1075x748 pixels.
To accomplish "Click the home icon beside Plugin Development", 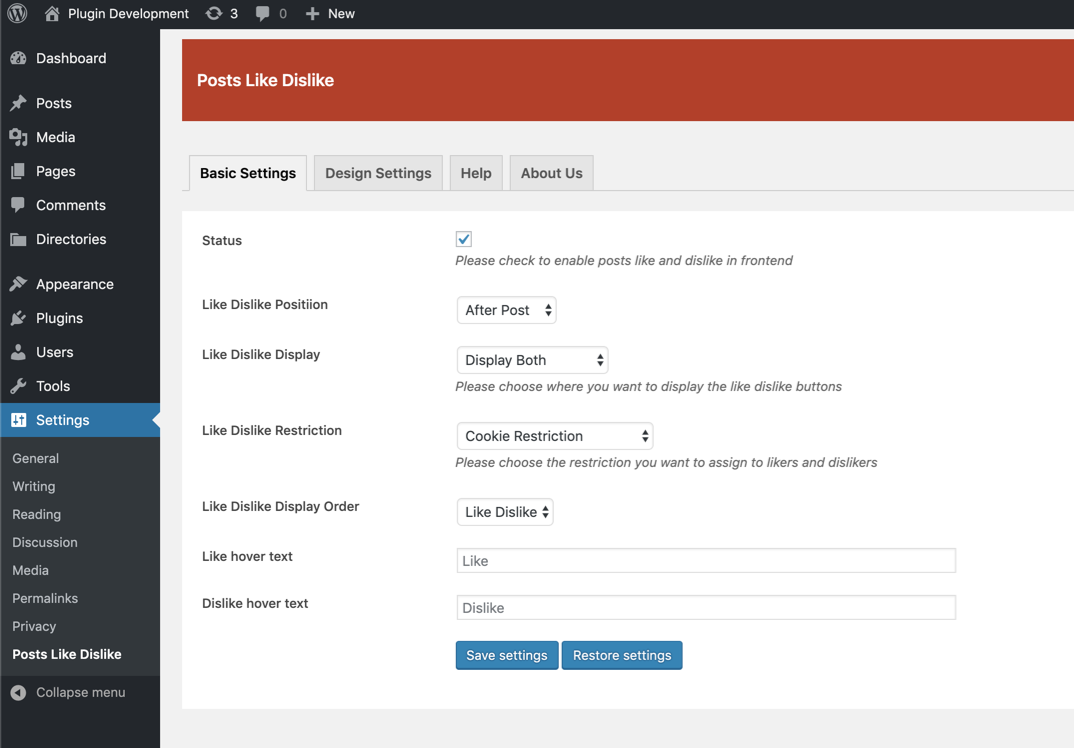I will point(52,14).
